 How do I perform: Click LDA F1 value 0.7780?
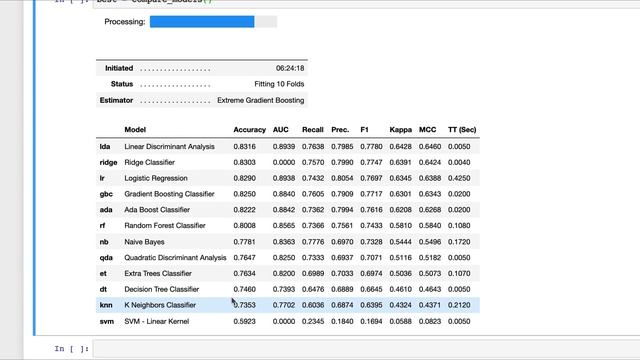point(371,147)
